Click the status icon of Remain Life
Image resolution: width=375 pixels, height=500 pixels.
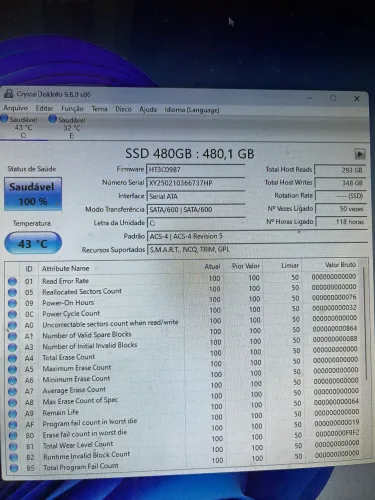(x=13, y=413)
